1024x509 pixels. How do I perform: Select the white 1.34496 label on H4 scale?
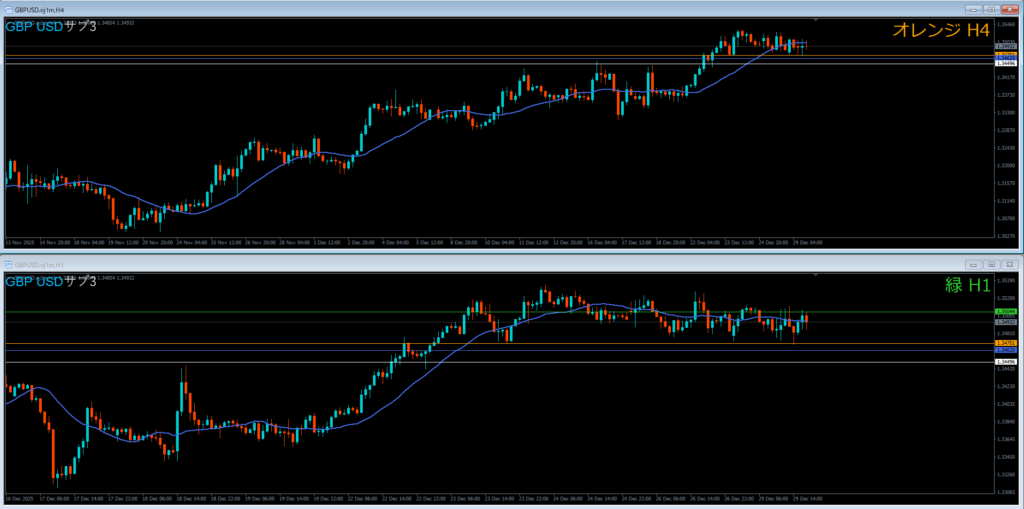[x=1005, y=63]
